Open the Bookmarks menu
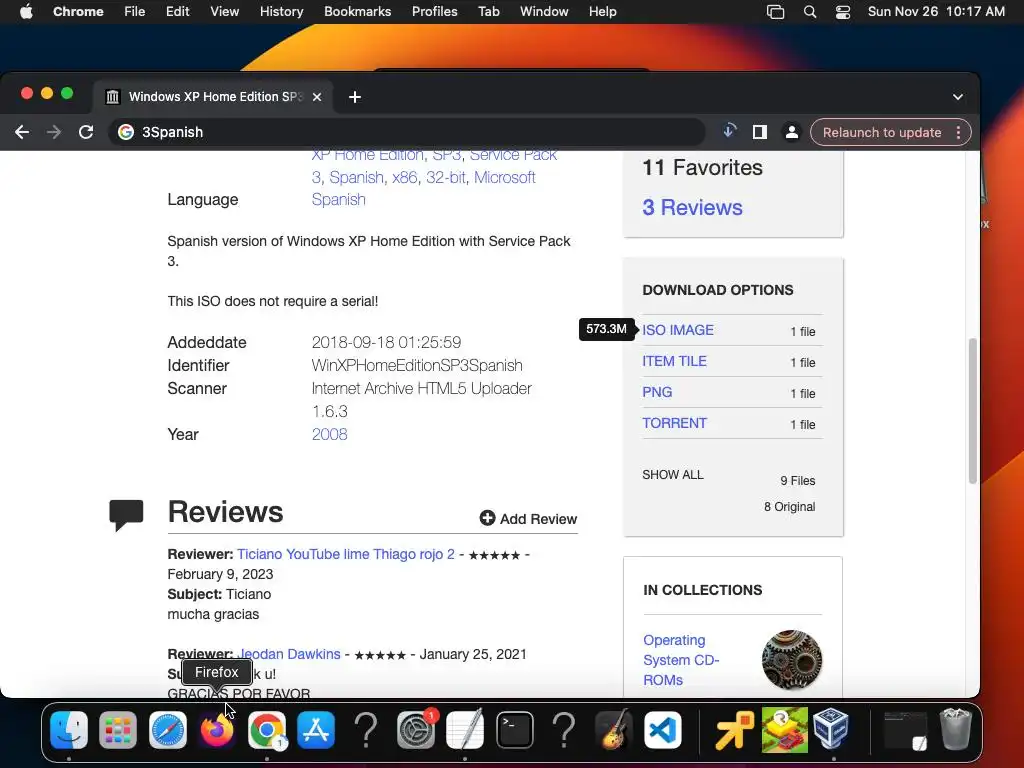Image resolution: width=1024 pixels, height=768 pixels. pos(357,11)
